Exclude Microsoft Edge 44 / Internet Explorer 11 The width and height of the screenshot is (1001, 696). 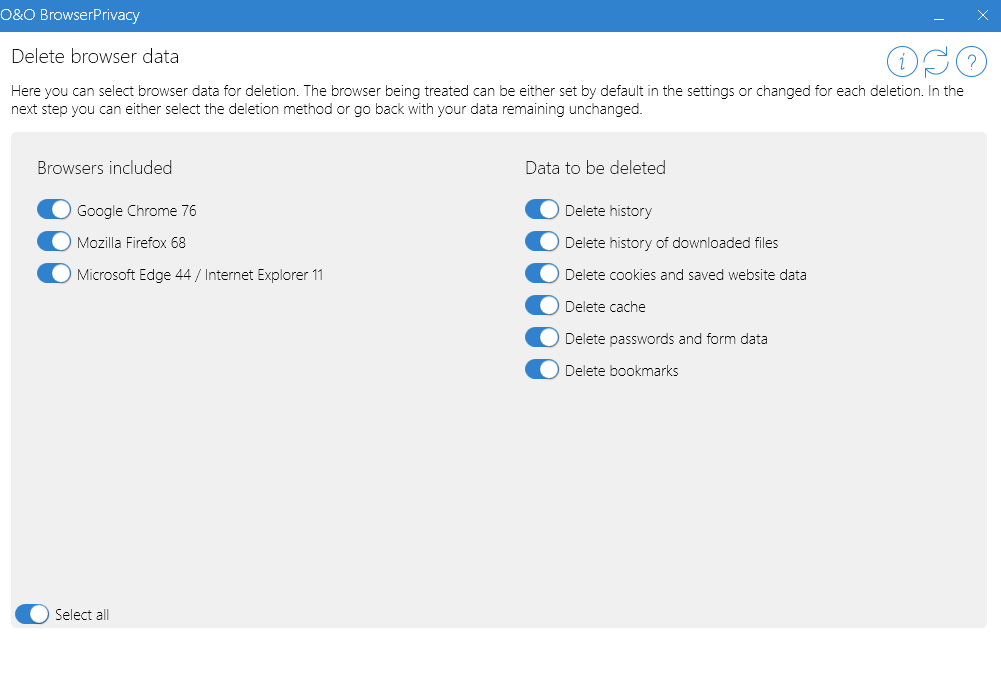54,273
